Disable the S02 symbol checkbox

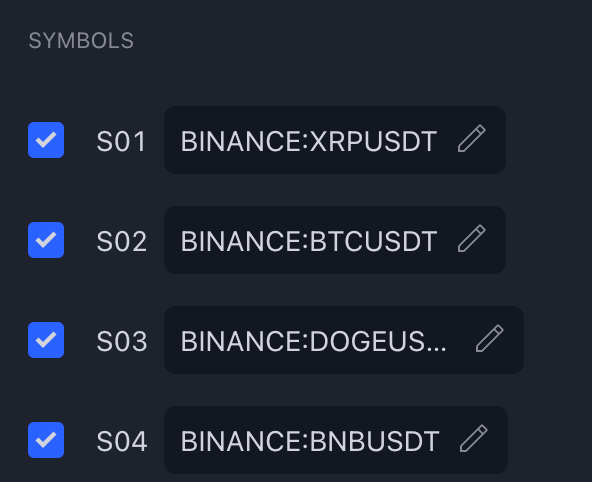point(46,240)
